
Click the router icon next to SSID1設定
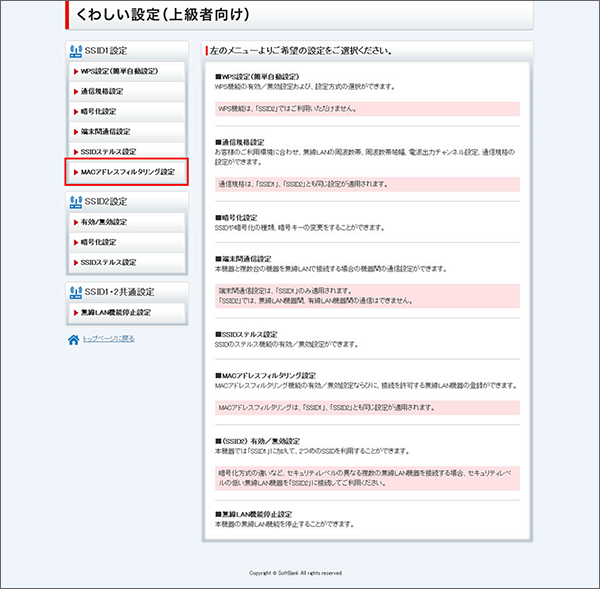[76, 51]
